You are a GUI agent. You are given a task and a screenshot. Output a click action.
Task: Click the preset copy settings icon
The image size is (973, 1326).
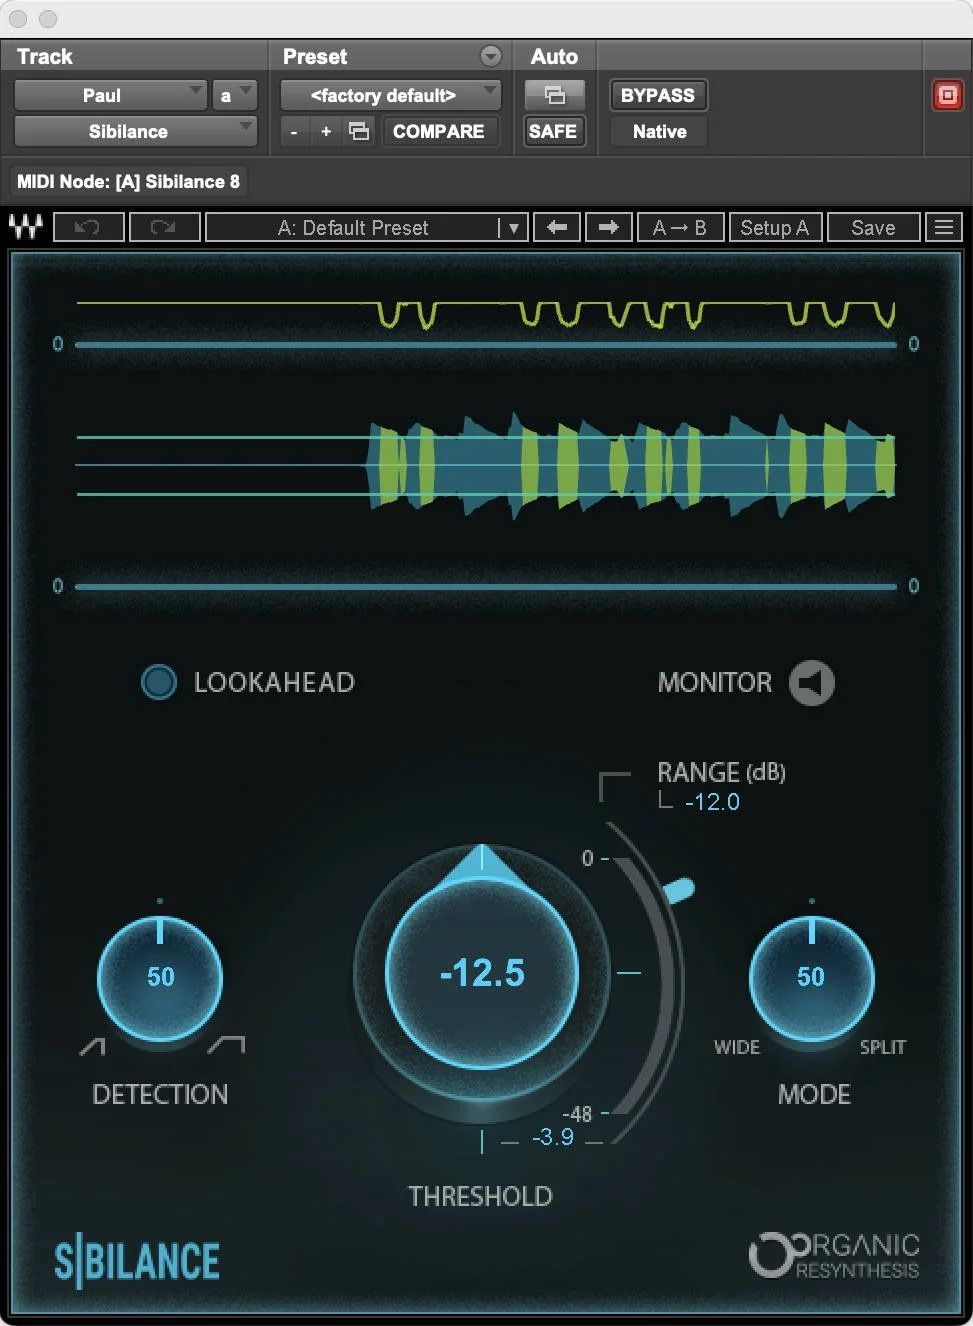(359, 131)
